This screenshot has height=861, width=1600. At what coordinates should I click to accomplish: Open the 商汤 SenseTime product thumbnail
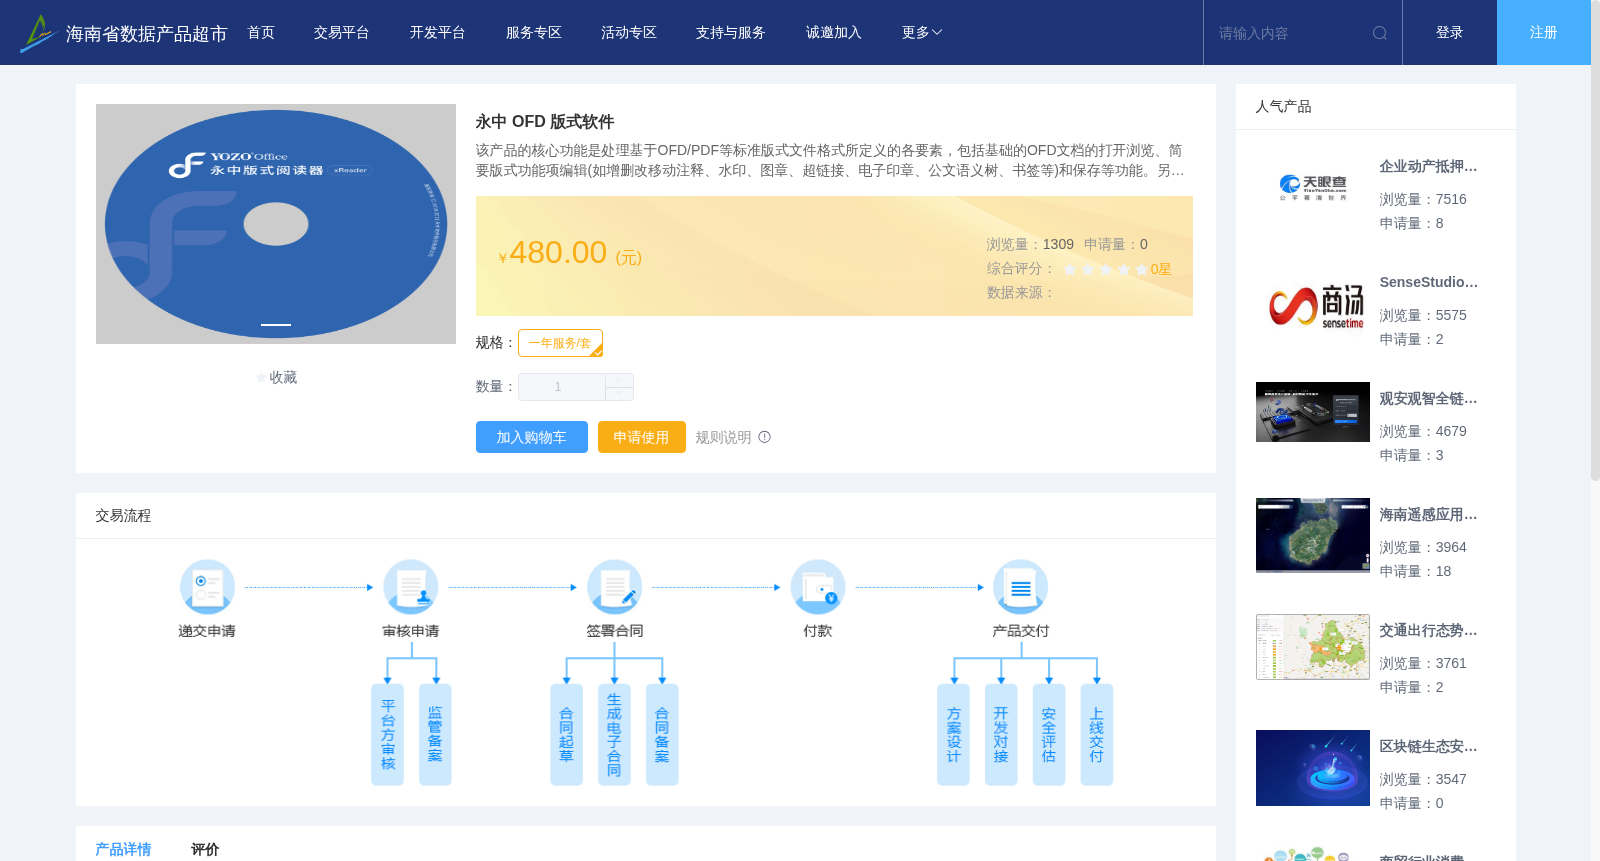[x=1313, y=304]
